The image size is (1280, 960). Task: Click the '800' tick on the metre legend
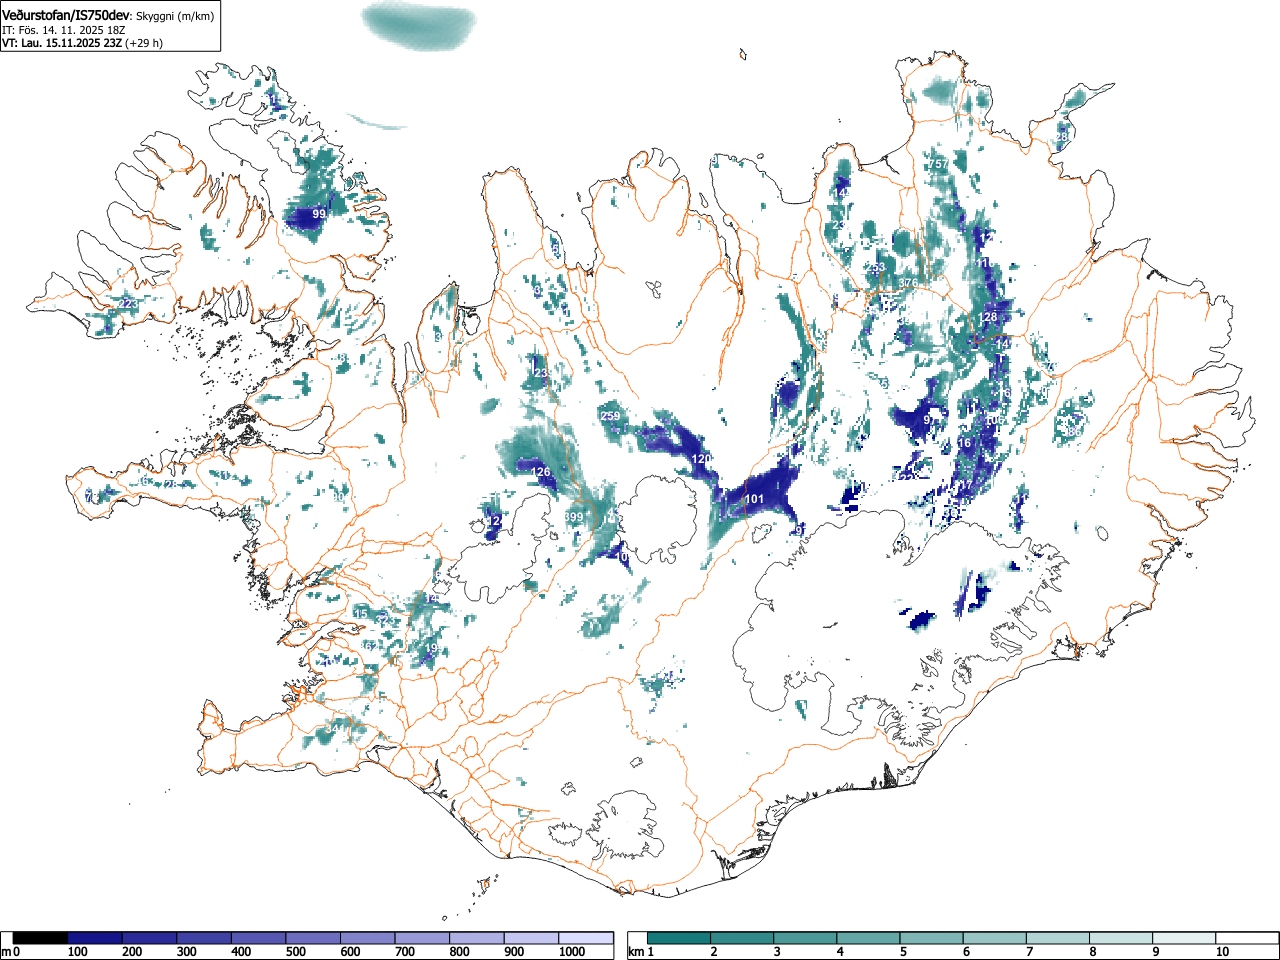click(459, 952)
